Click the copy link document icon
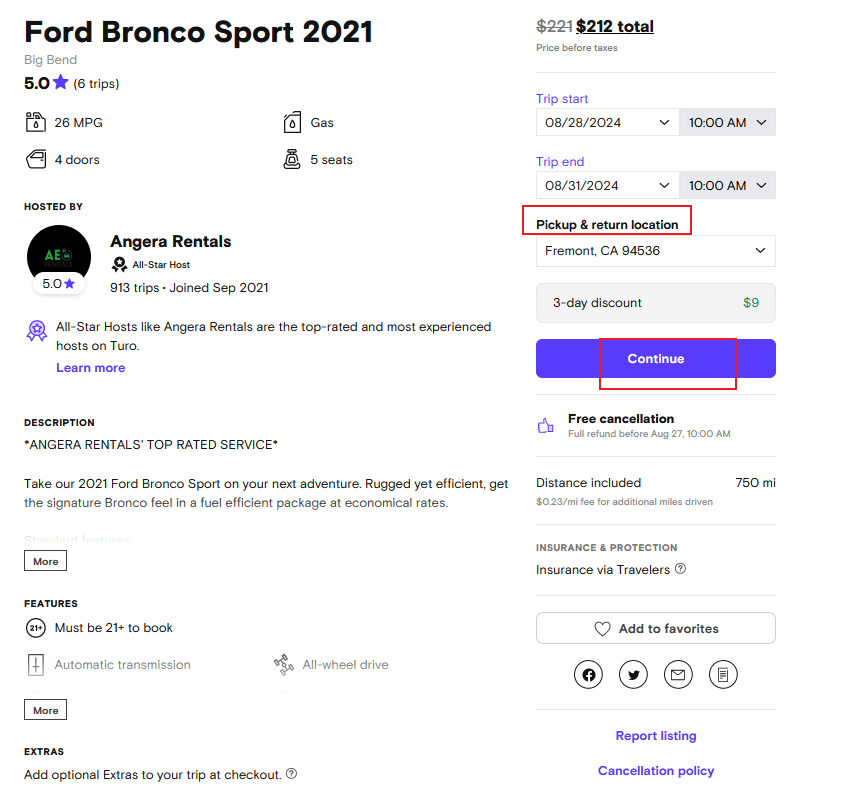Image resolution: width=850 pixels, height=795 pixels. click(x=723, y=675)
